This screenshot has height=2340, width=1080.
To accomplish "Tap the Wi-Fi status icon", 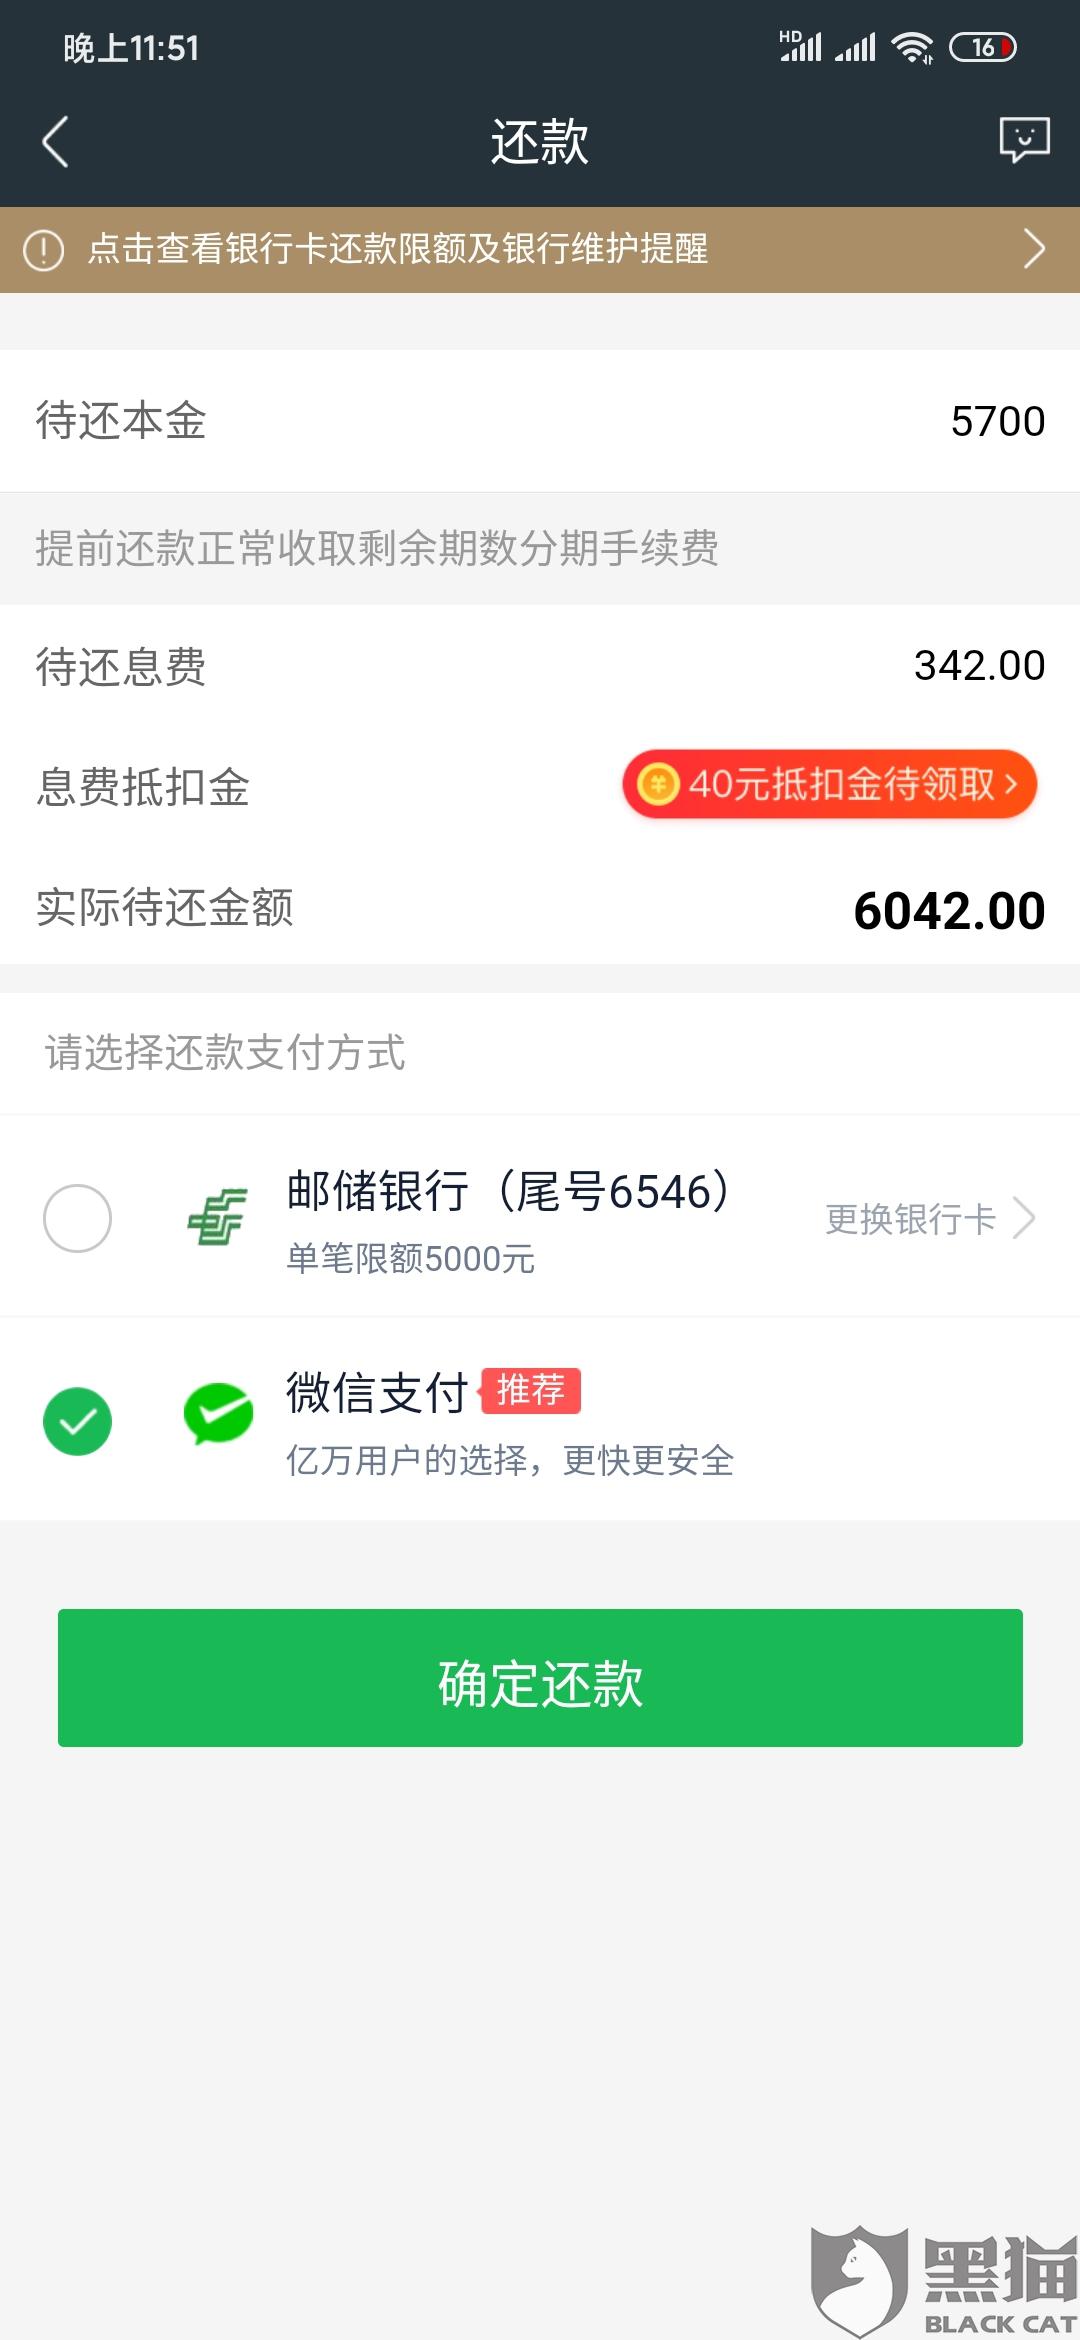I will click(912, 47).
